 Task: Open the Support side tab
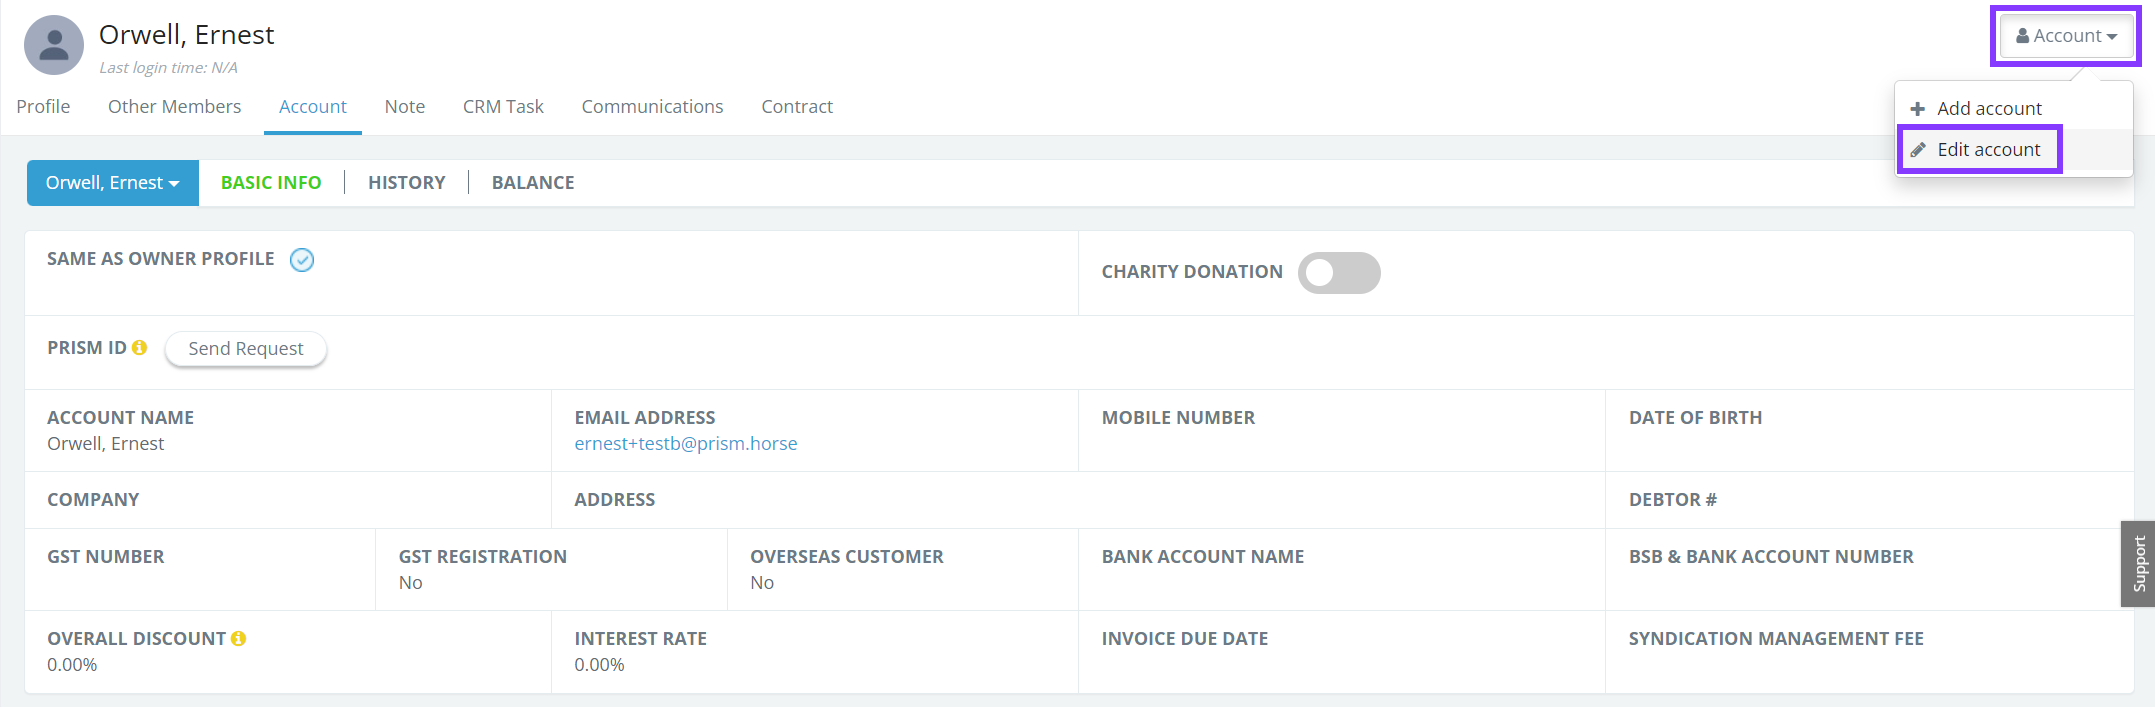pos(2138,564)
